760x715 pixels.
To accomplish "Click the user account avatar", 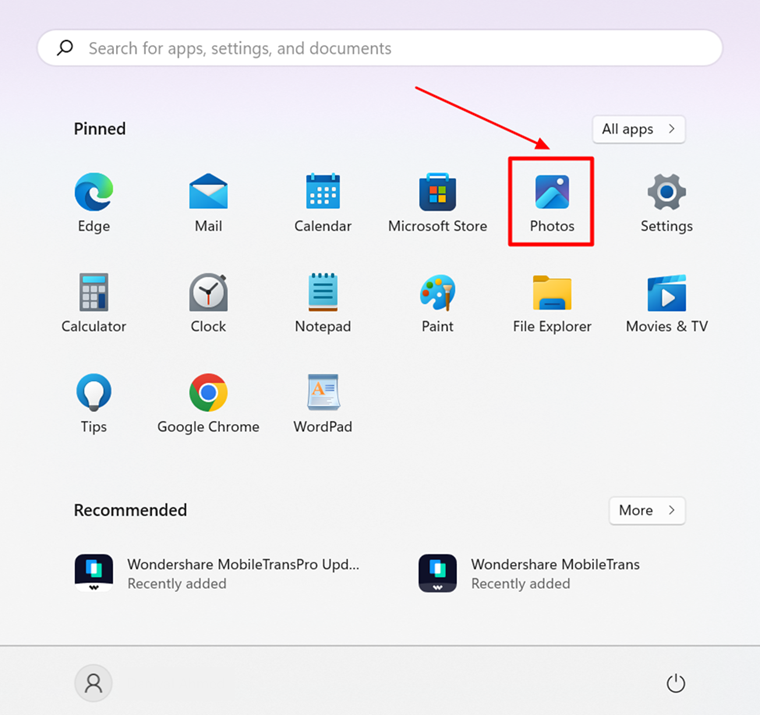I will point(93,683).
